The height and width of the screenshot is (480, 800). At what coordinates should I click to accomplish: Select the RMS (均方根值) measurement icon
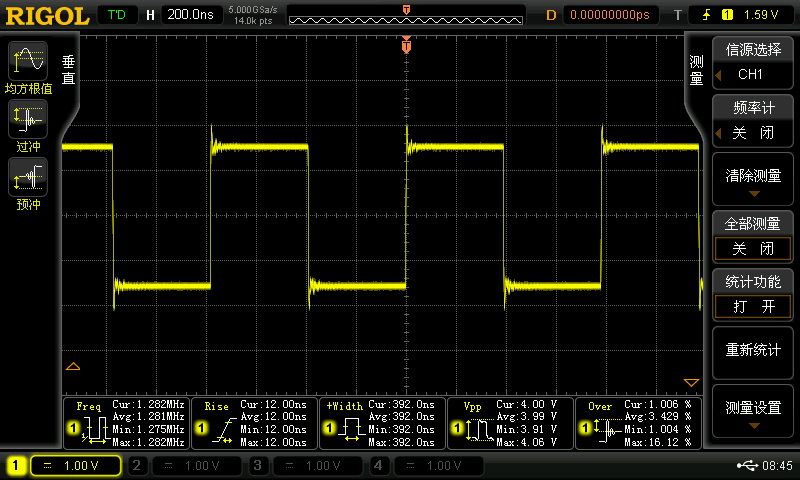pos(28,62)
